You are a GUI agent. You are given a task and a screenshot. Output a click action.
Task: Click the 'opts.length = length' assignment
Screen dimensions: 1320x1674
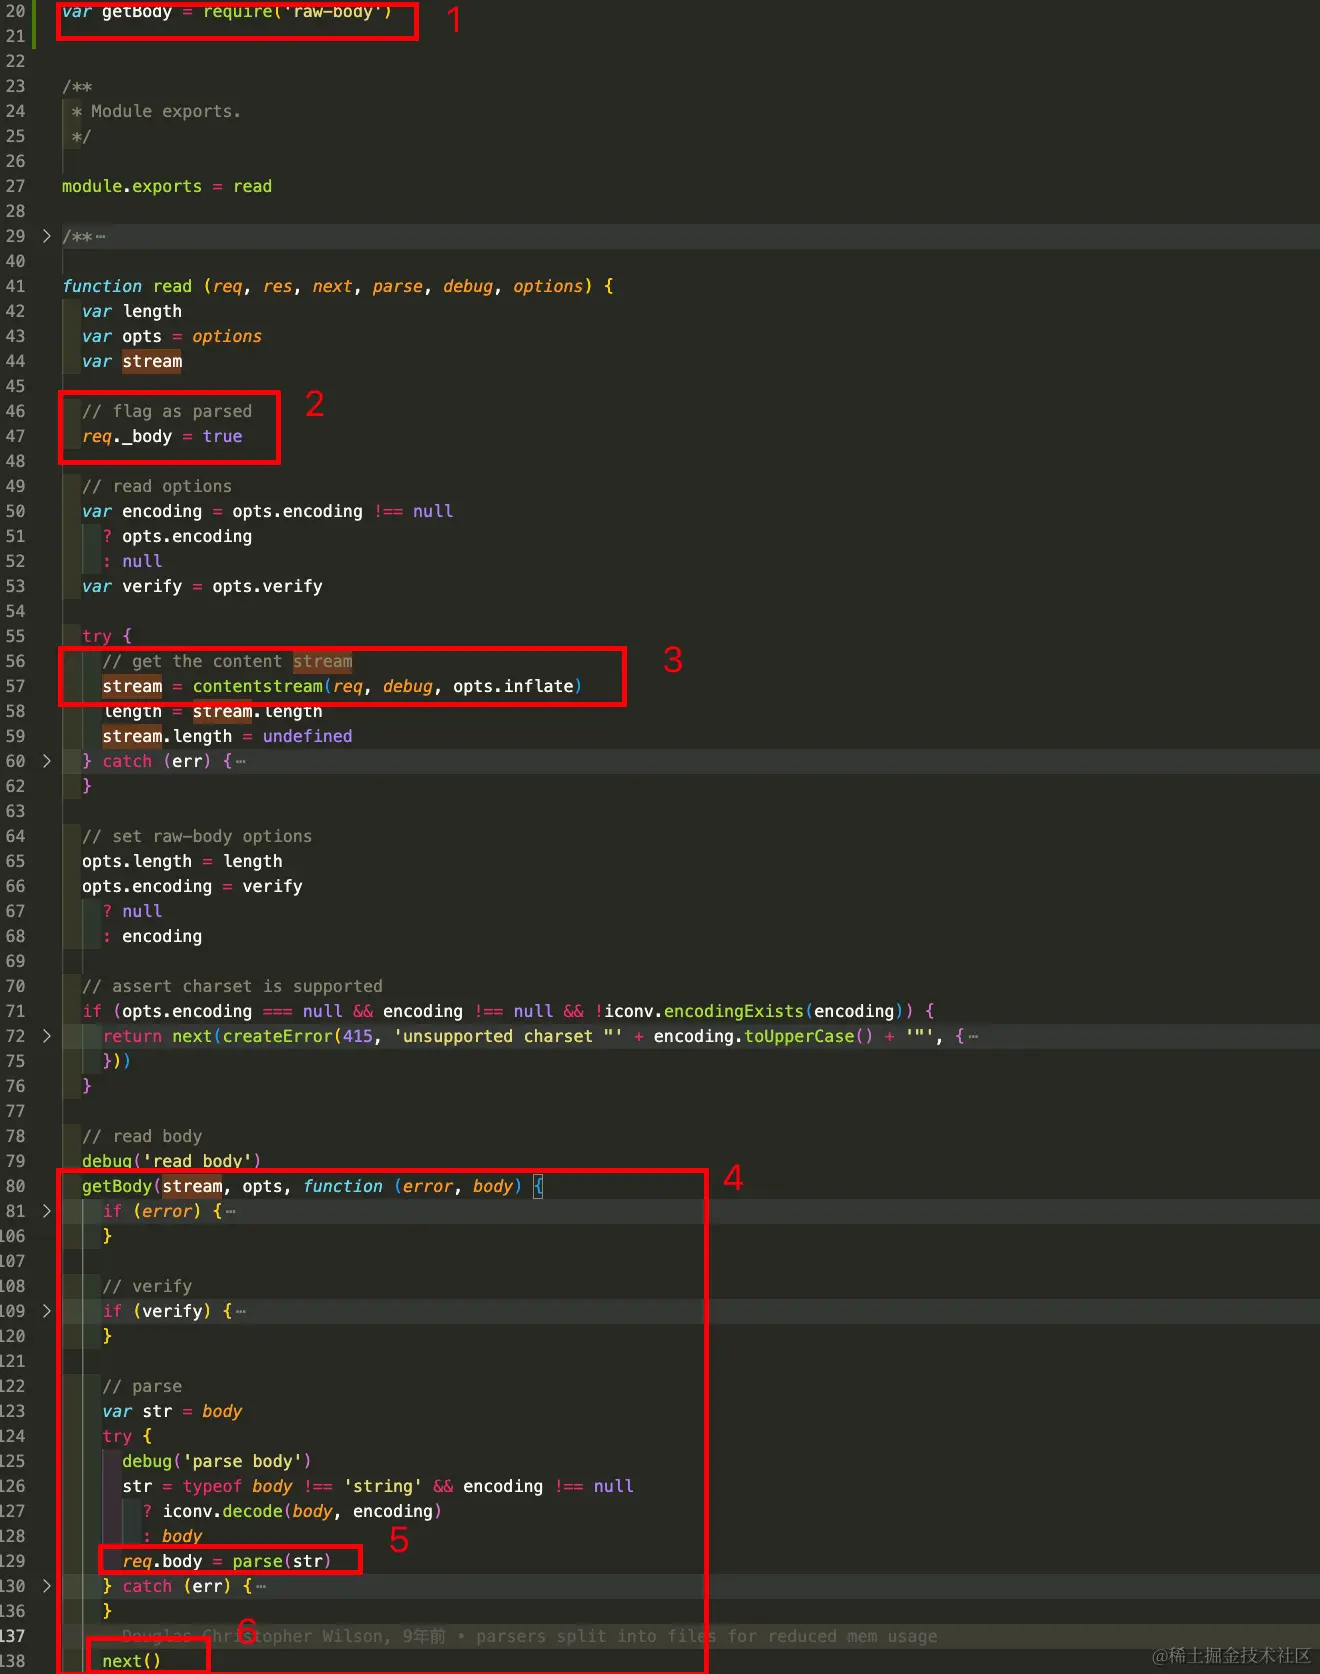(x=182, y=861)
